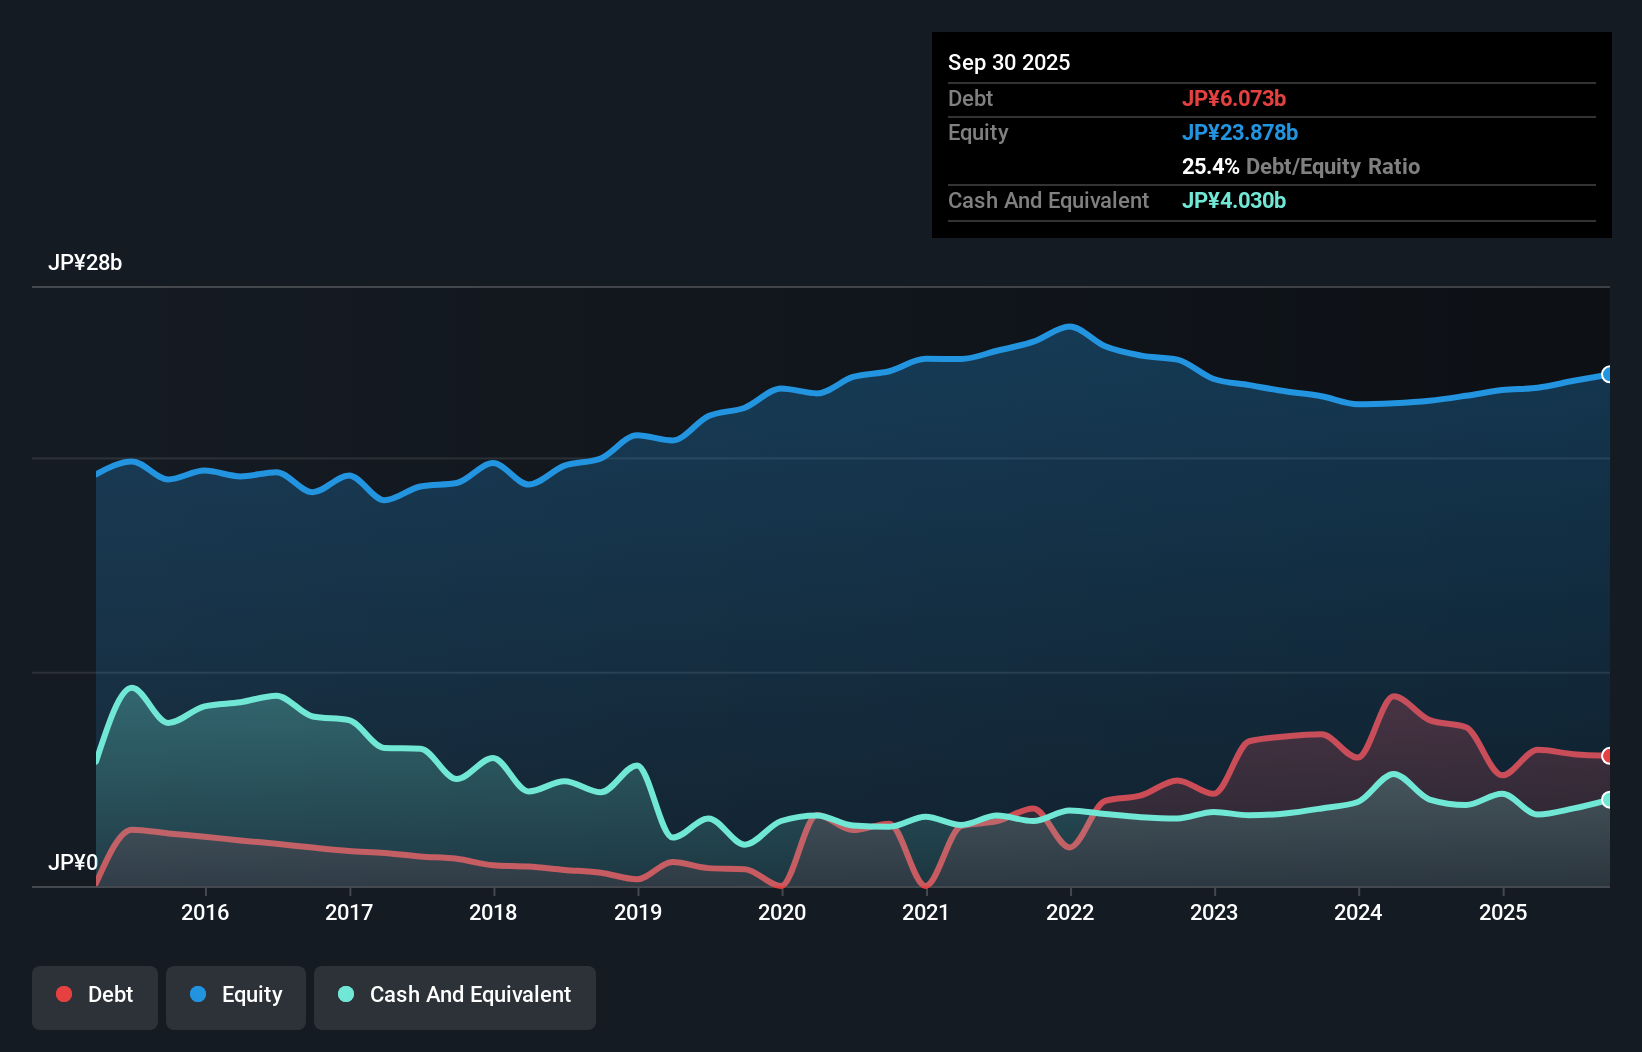Image resolution: width=1642 pixels, height=1052 pixels.
Task: Select the 2021 x-axis label
Action: (x=926, y=912)
